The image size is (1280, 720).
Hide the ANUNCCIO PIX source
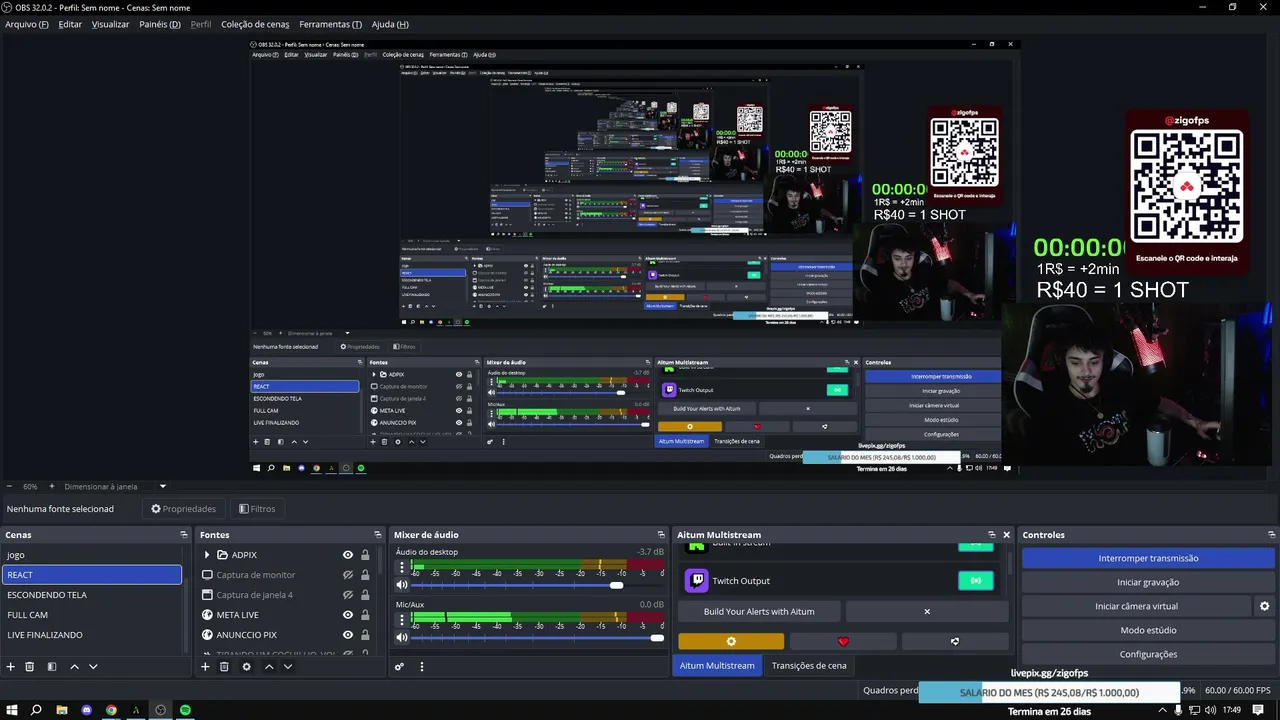coord(348,635)
